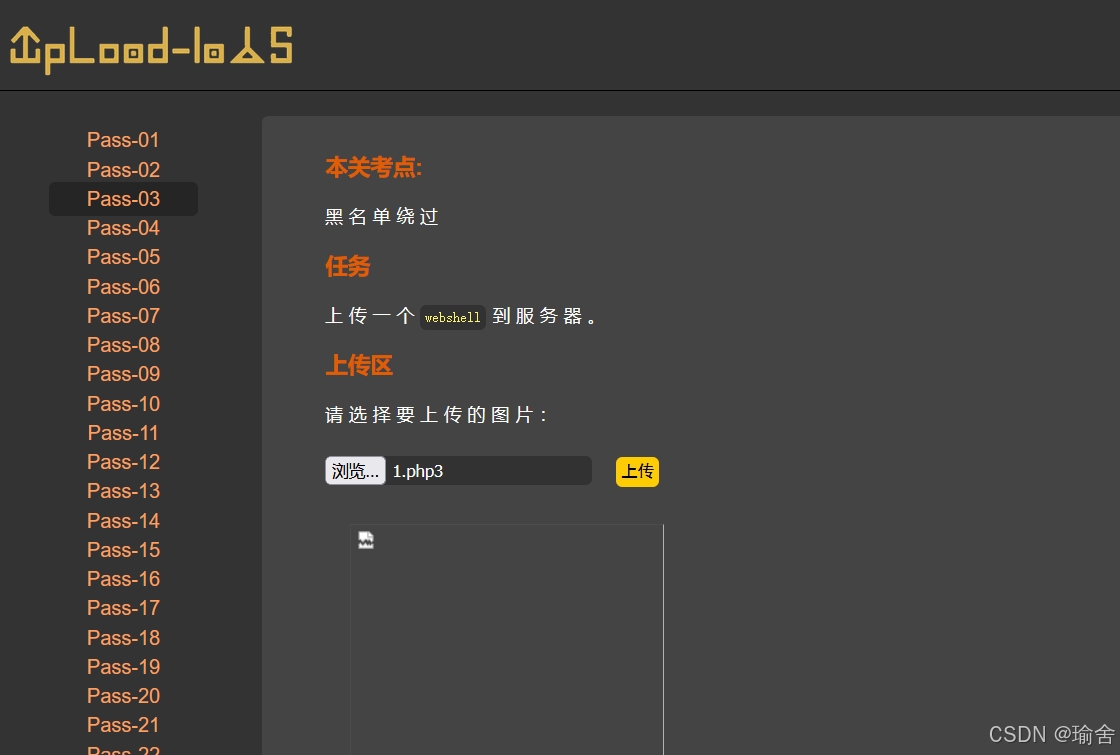Screen dimensions: 1120x755
Task: Select the highlighted Pass-03 item
Action: [x=123, y=199]
